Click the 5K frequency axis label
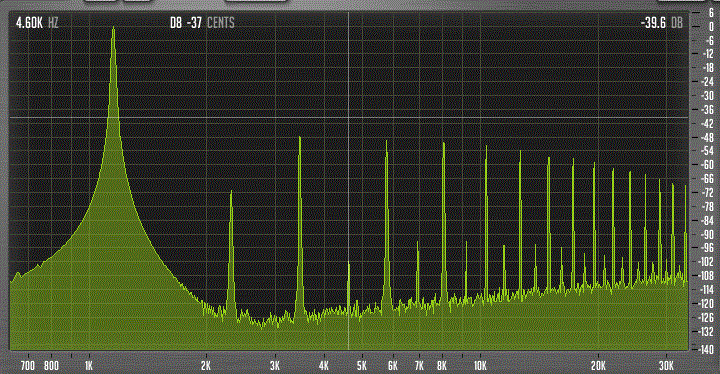The height and width of the screenshot is (374, 720). point(362,366)
